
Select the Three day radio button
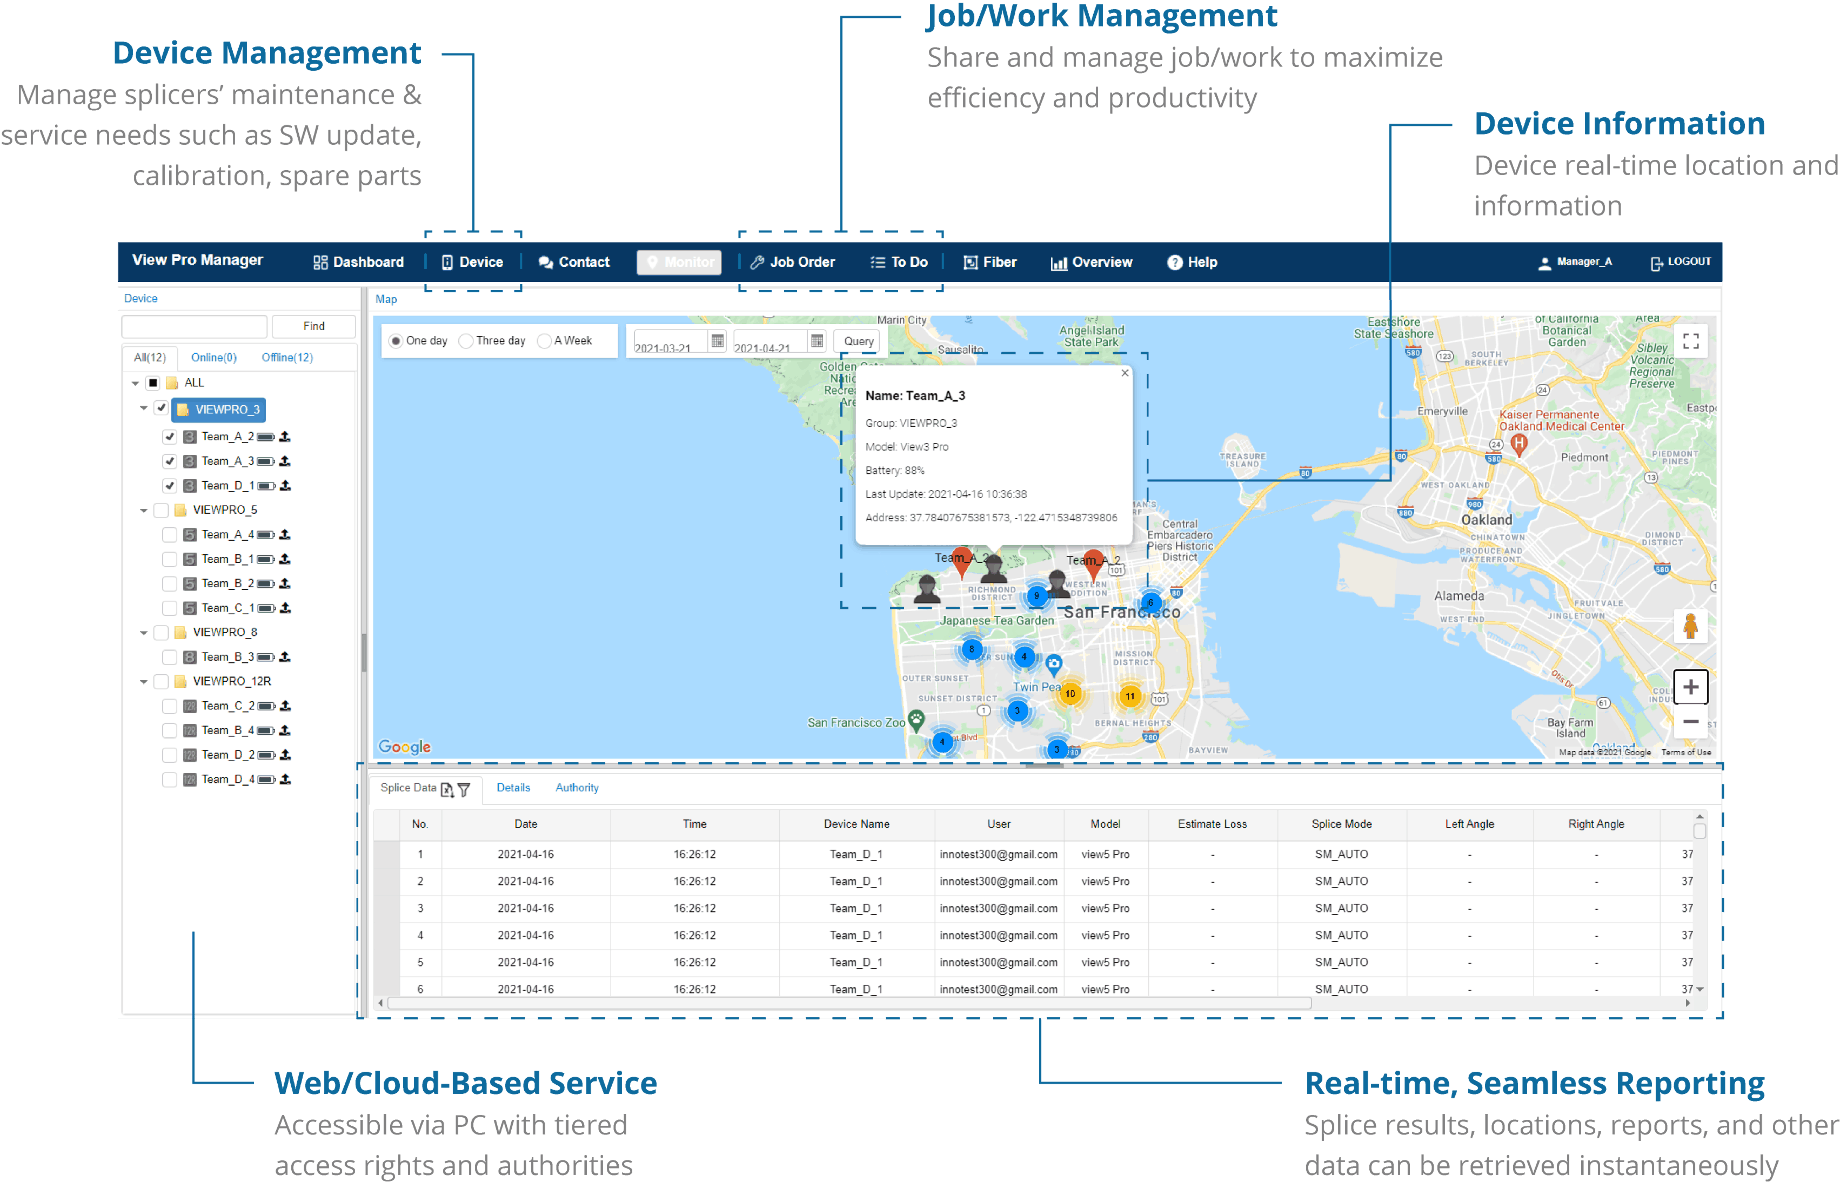[466, 341]
